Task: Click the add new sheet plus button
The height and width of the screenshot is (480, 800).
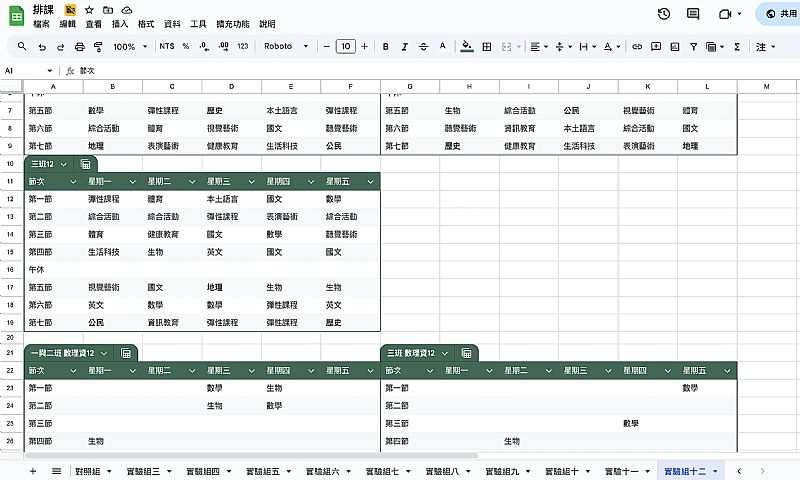Action: [x=32, y=470]
